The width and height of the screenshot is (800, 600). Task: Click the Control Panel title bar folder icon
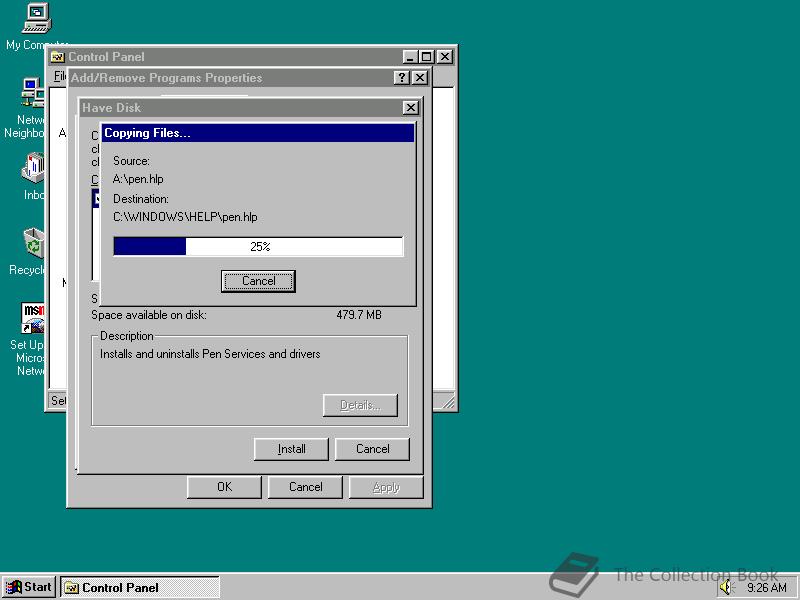click(x=57, y=57)
